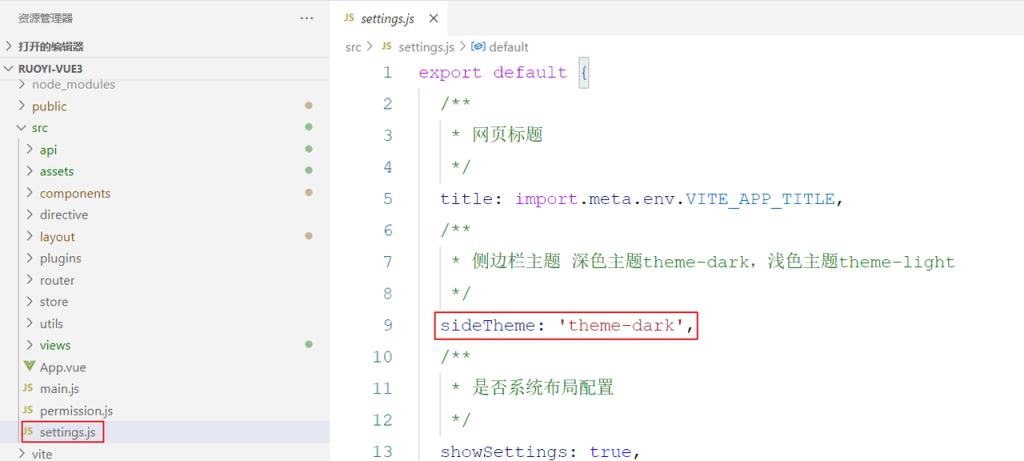Close the settings.js editor tab
This screenshot has height=461, width=1024.
pos(433,19)
